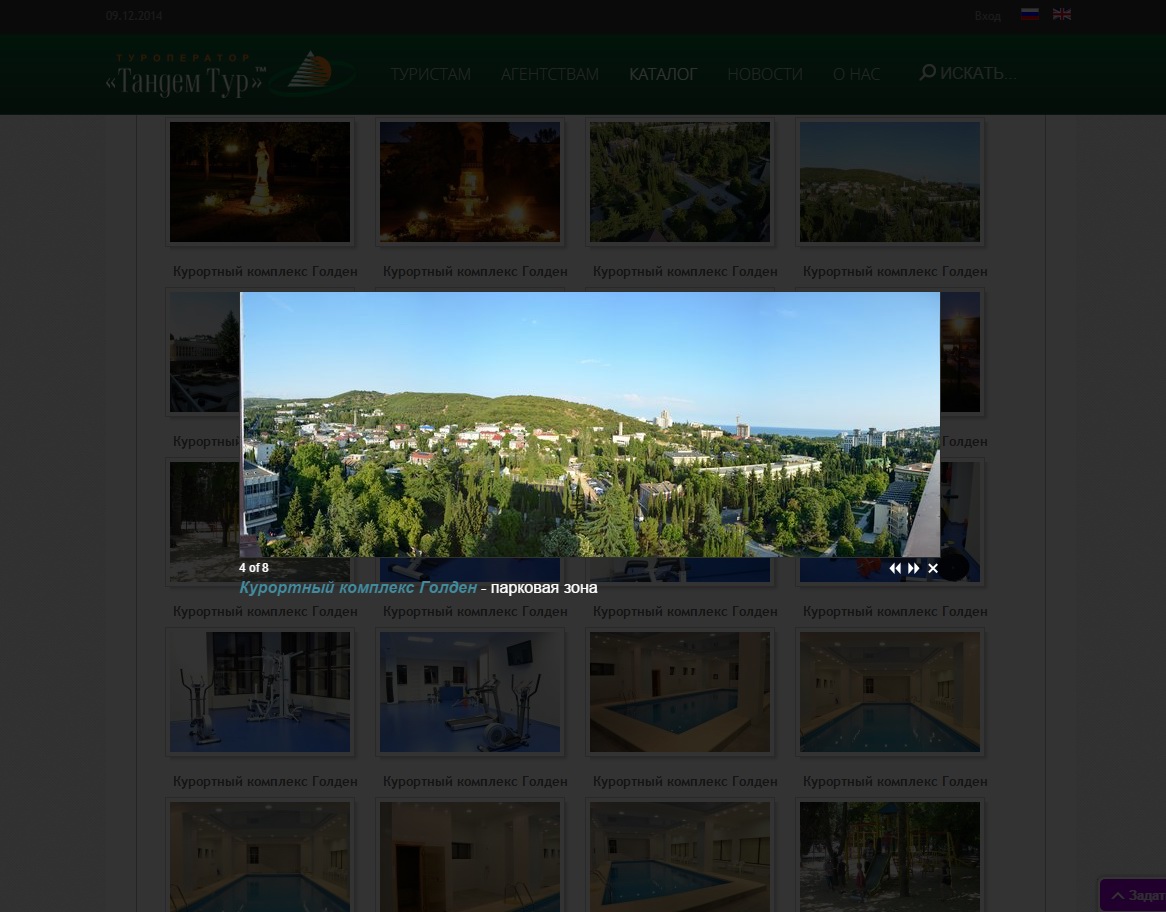Click the Курортный комплекс Голден caption link

(x=358, y=588)
